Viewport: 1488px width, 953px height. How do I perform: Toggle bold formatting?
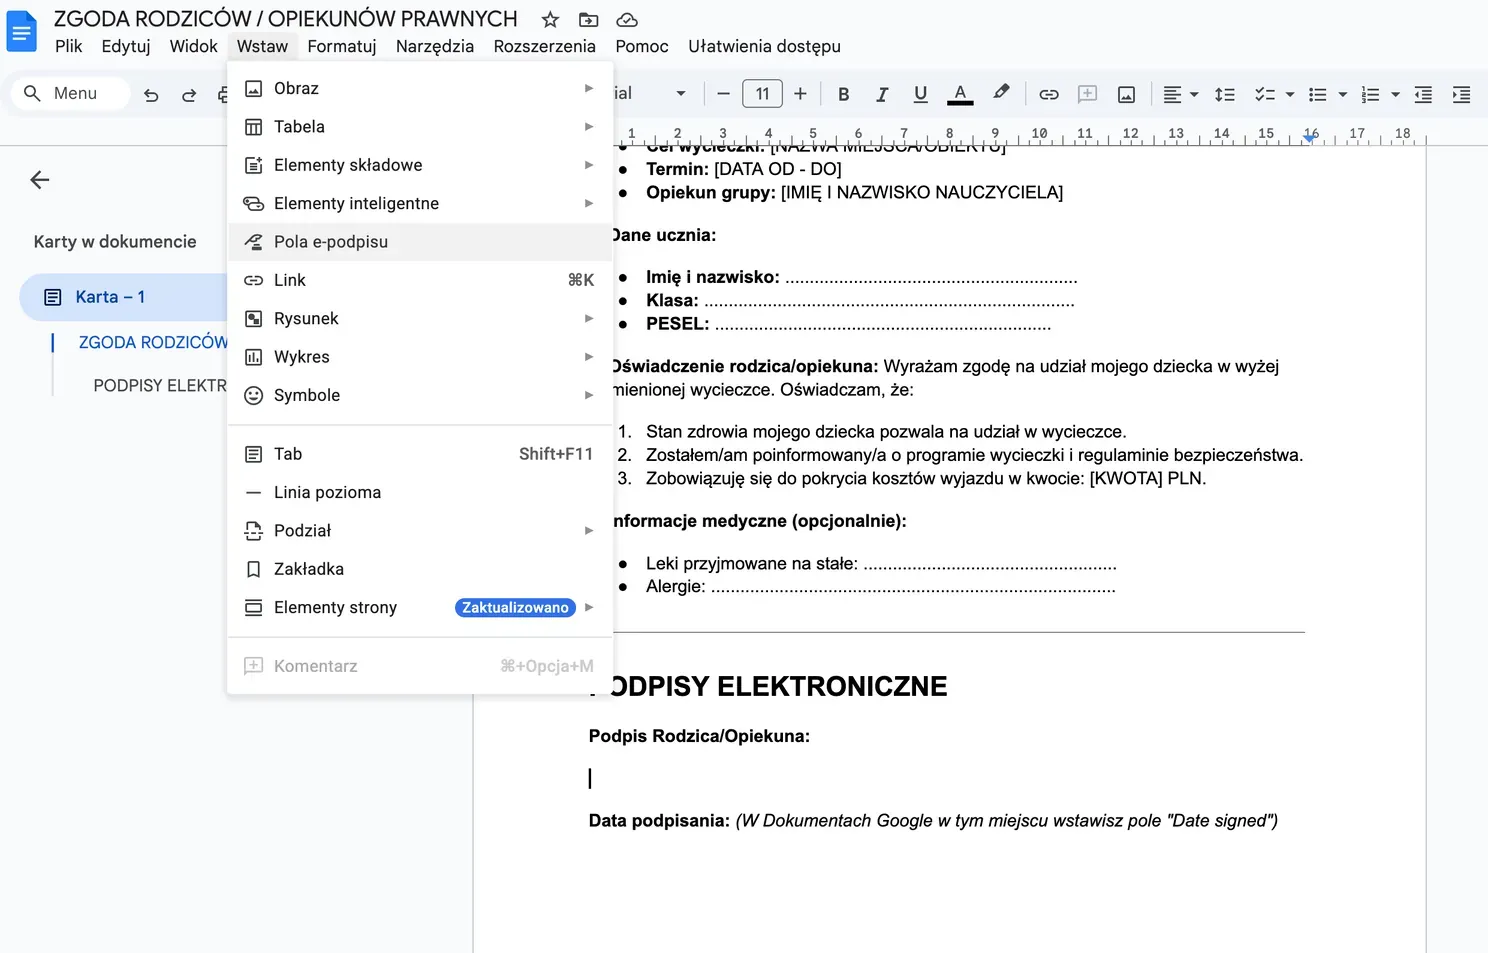coord(844,94)
